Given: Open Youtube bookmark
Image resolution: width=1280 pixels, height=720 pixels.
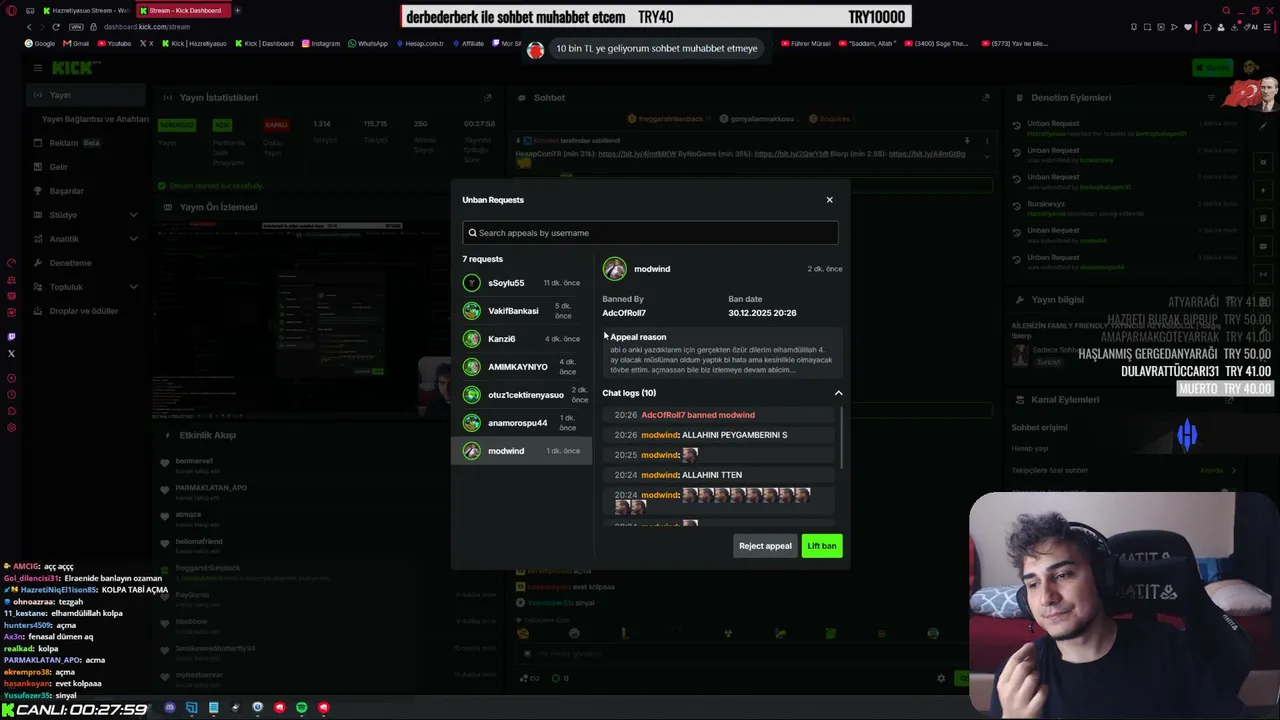Looking at the screenshot, I should pos(114,44).
